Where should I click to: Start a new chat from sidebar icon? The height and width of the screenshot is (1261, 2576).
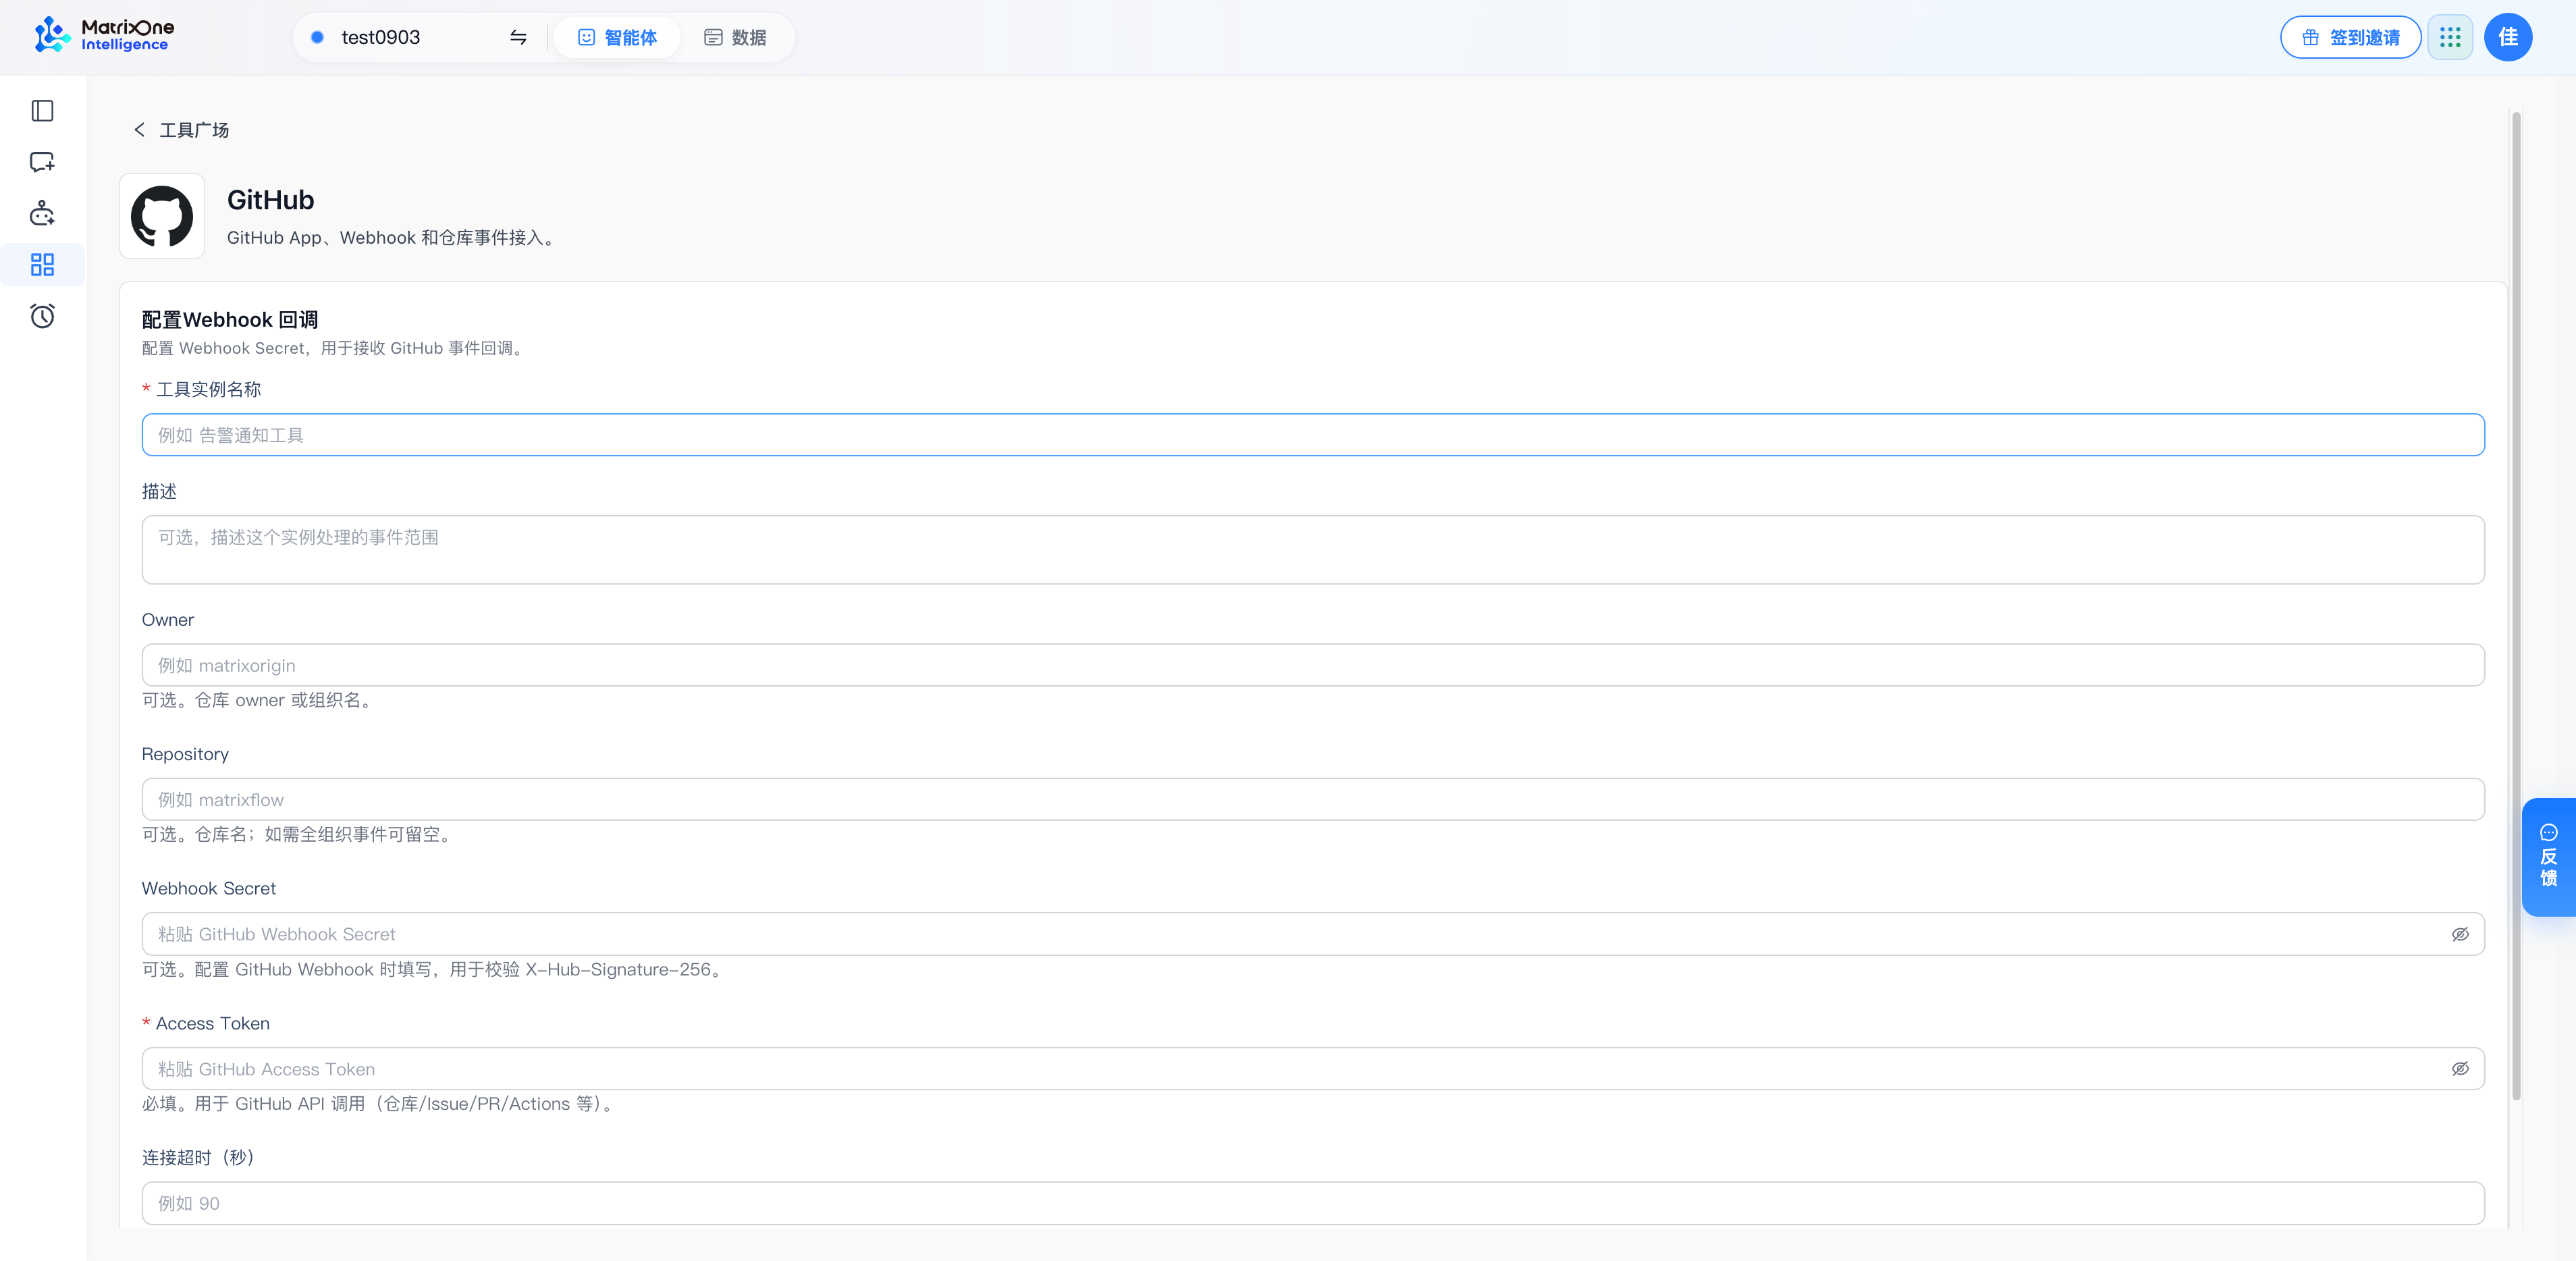(42, 162)
